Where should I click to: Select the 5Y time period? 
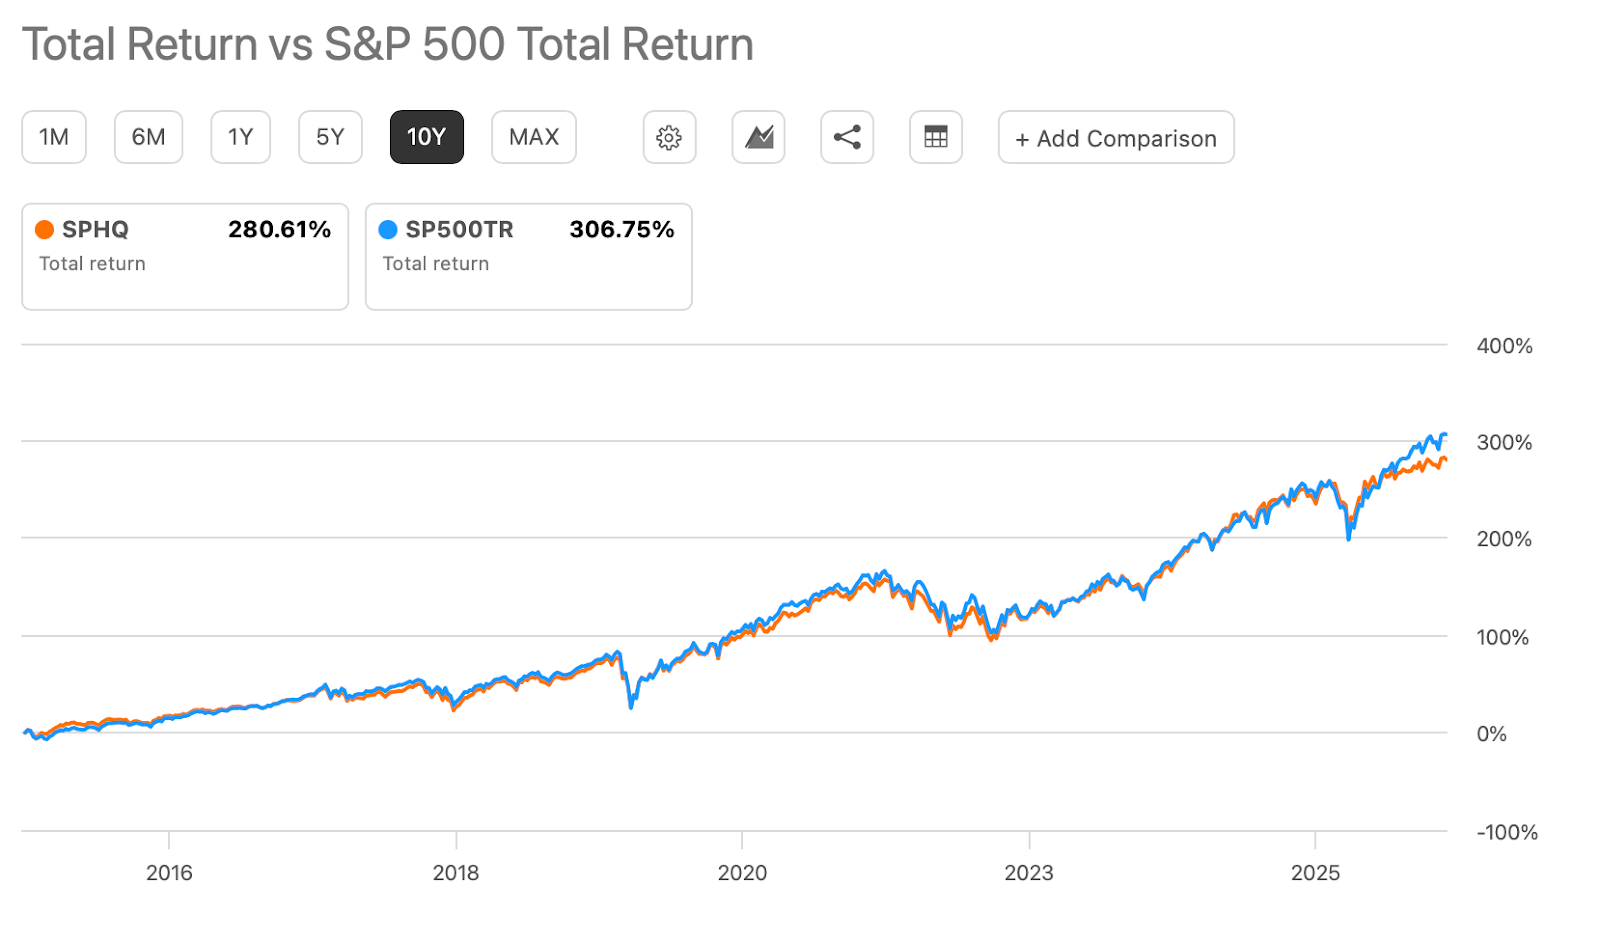pyautogui.click(x=330, y=137)
